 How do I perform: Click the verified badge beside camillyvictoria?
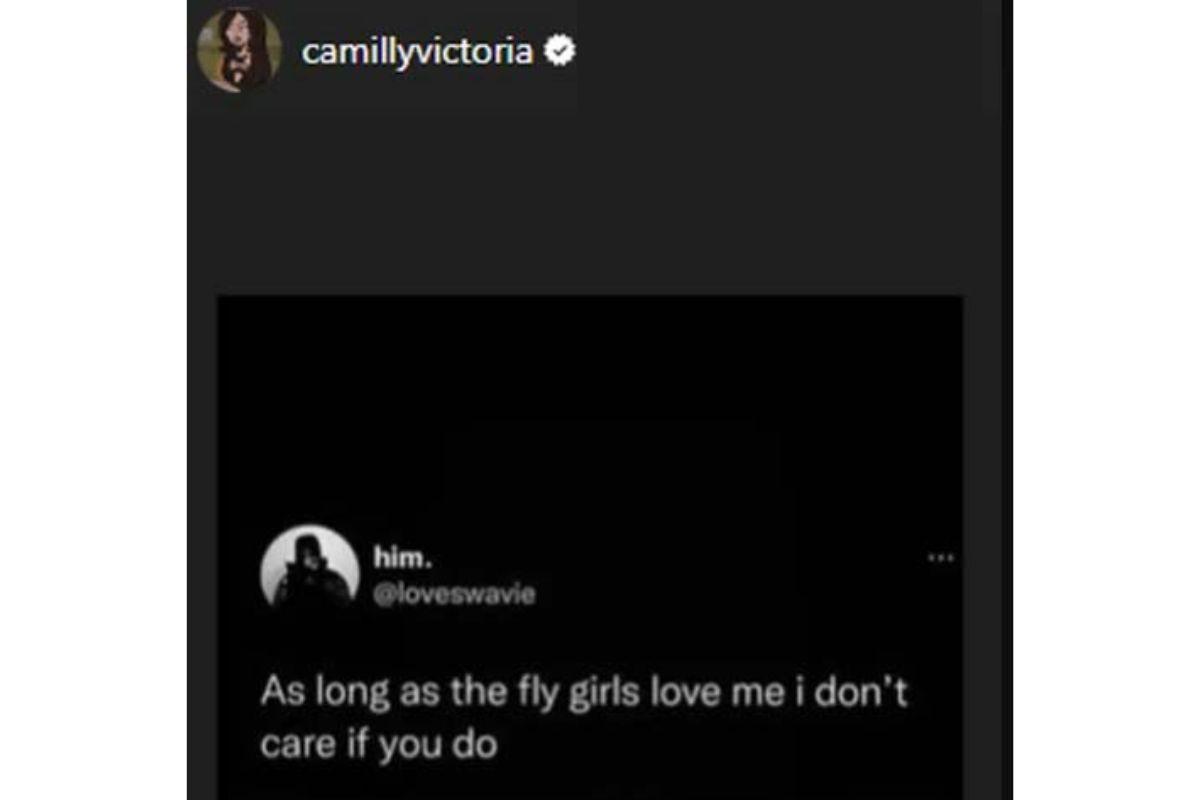(x=558, y=51)
